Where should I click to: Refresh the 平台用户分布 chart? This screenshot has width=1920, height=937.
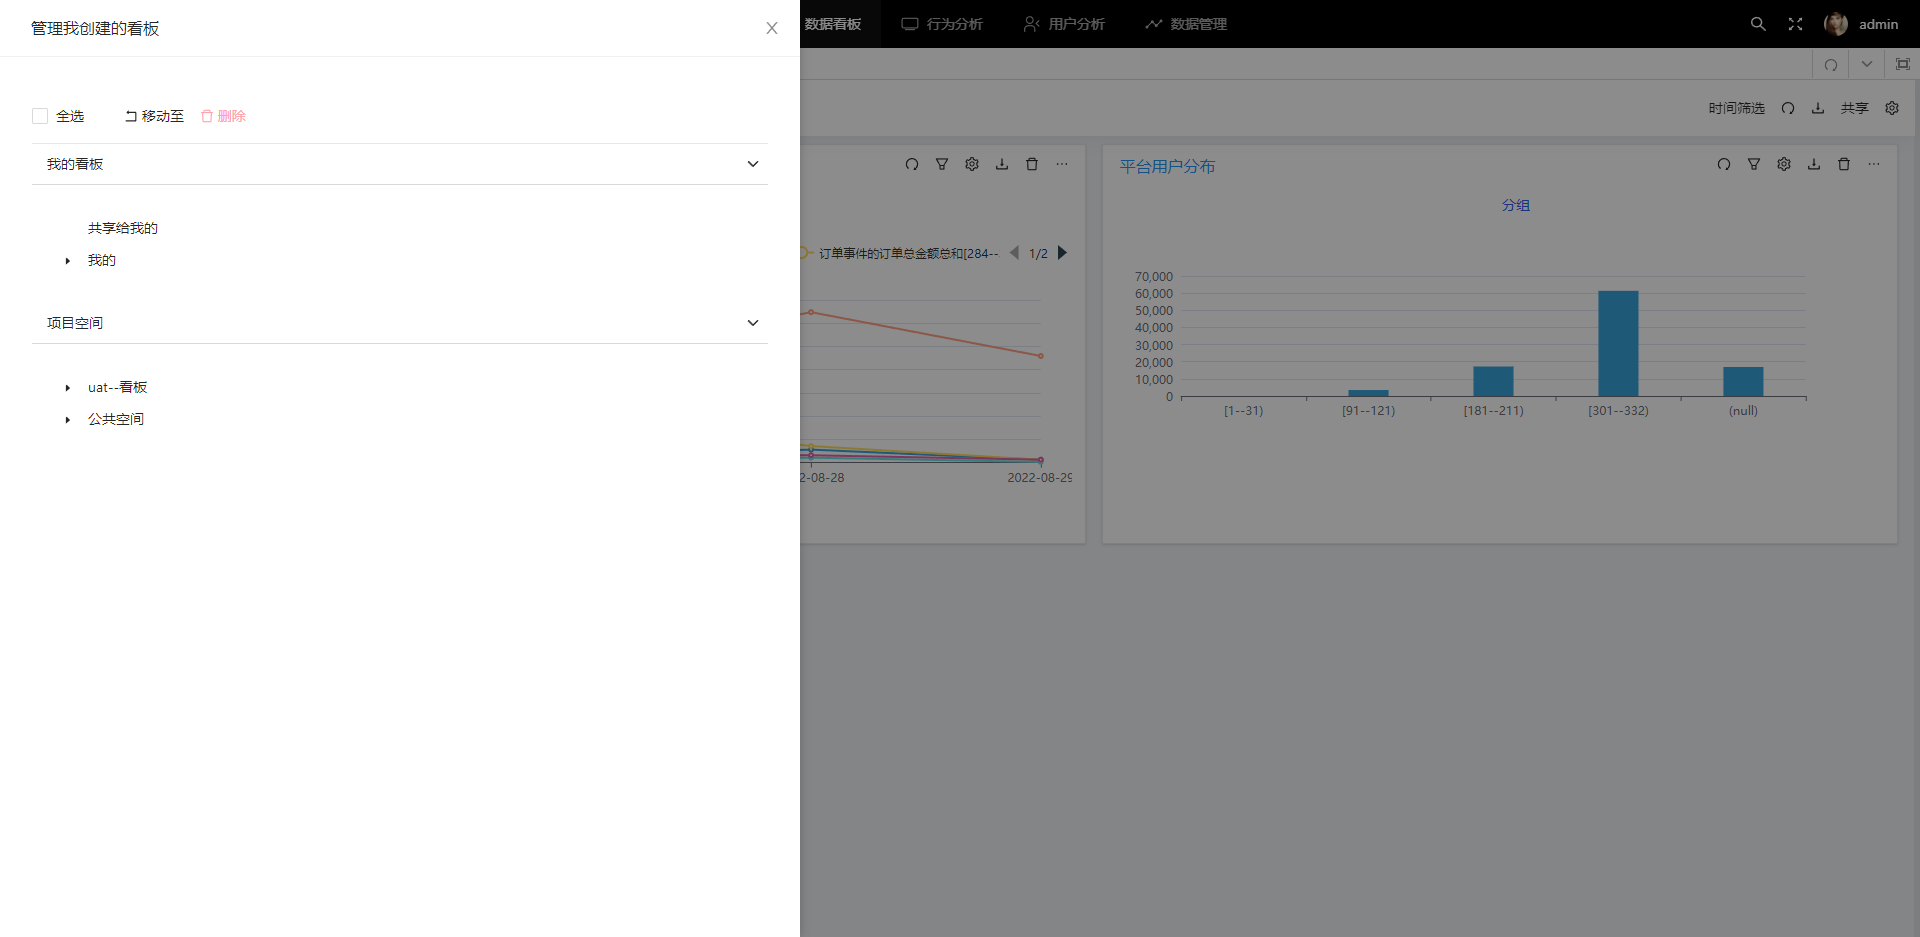1724,164
